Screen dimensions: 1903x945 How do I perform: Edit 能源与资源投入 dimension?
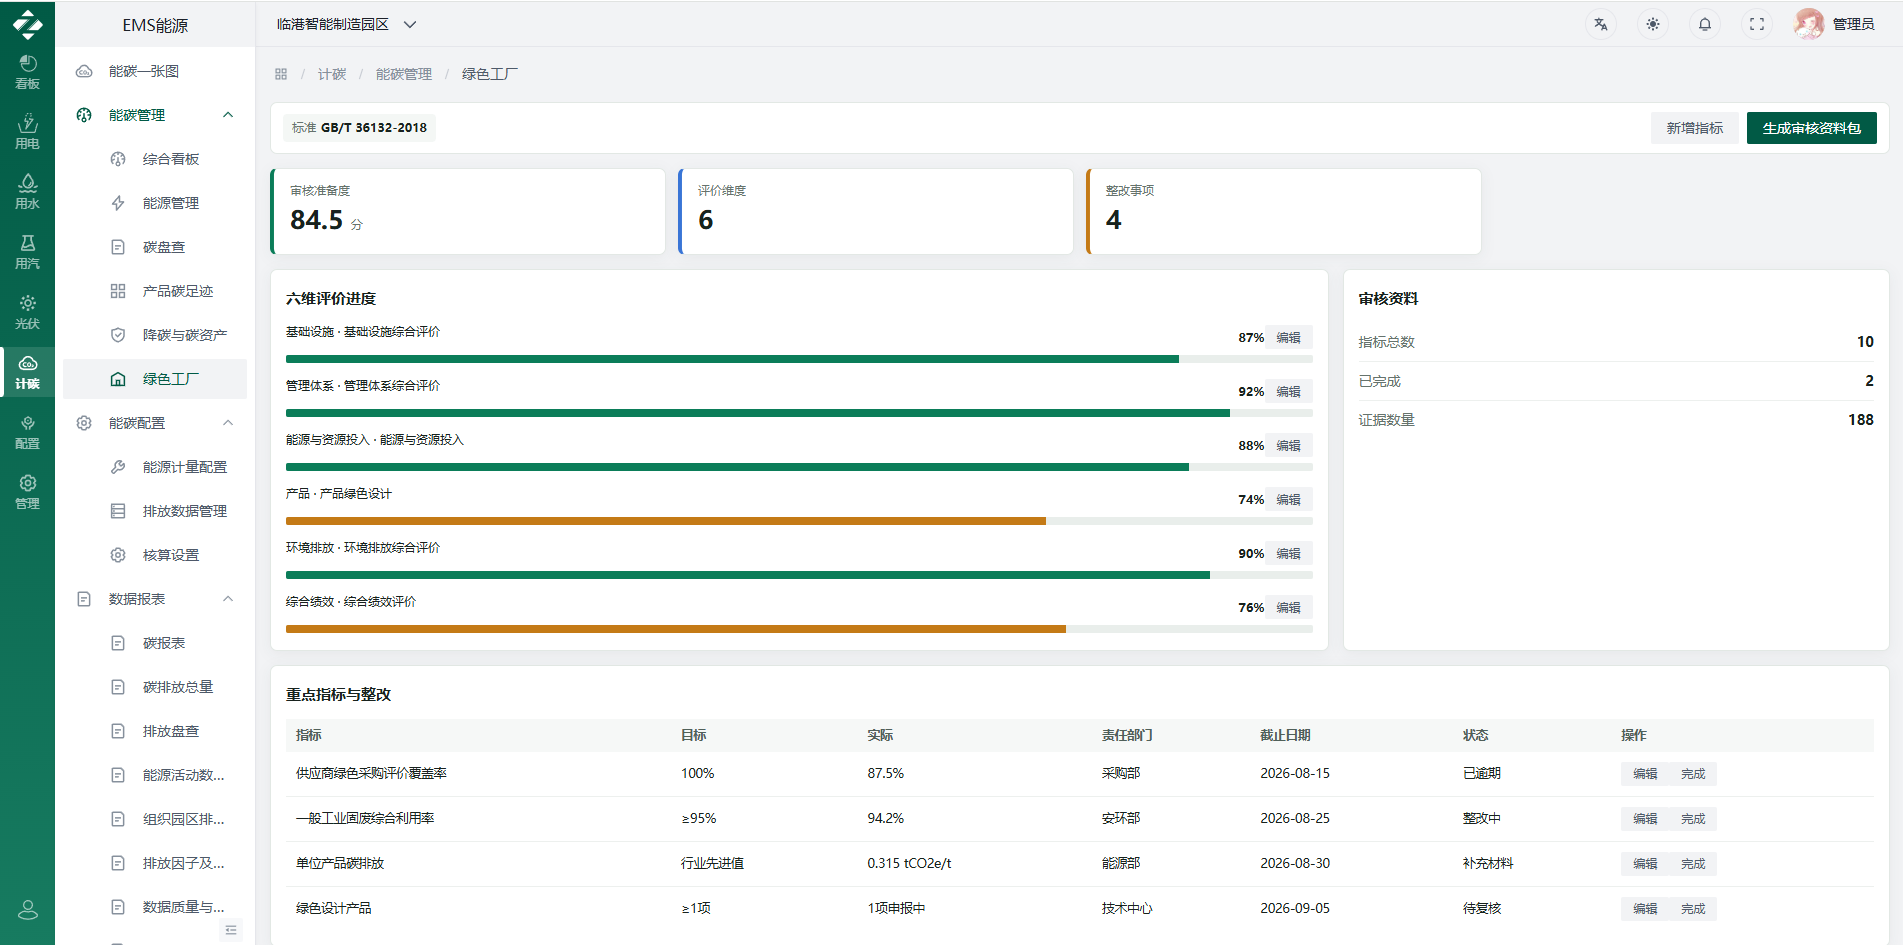point(1288,446)
